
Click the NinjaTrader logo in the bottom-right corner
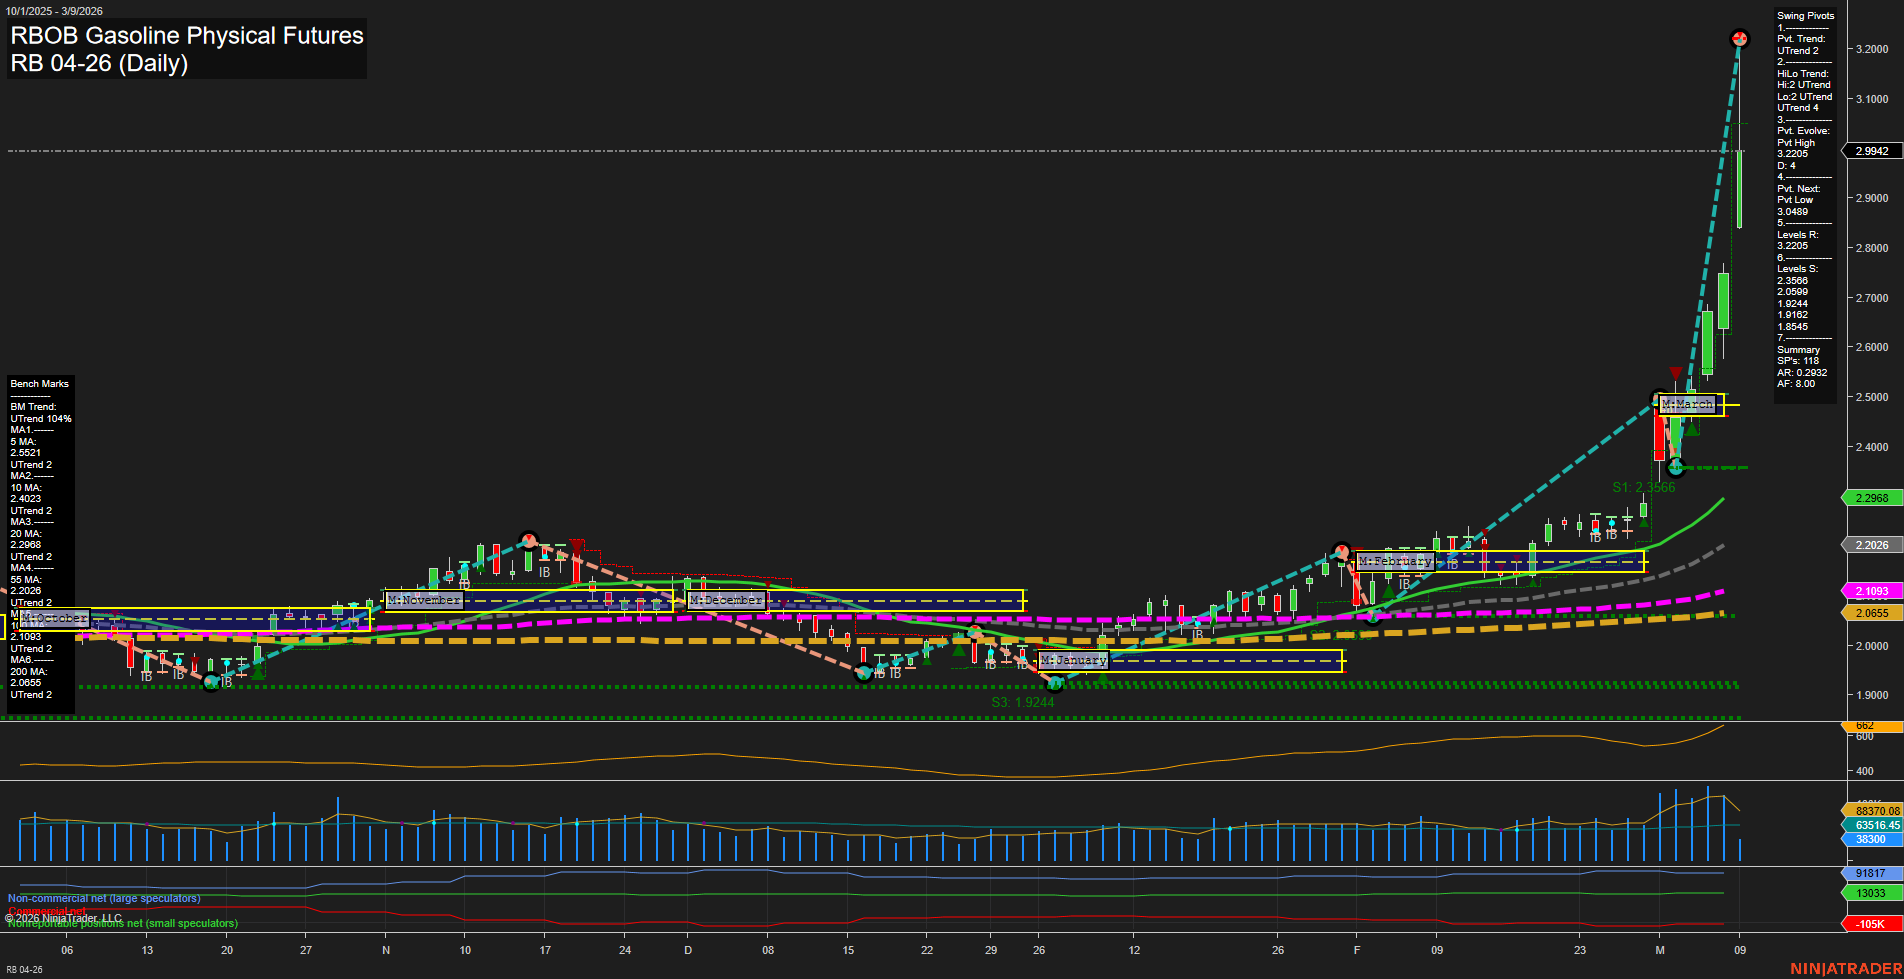[1848, 967]
